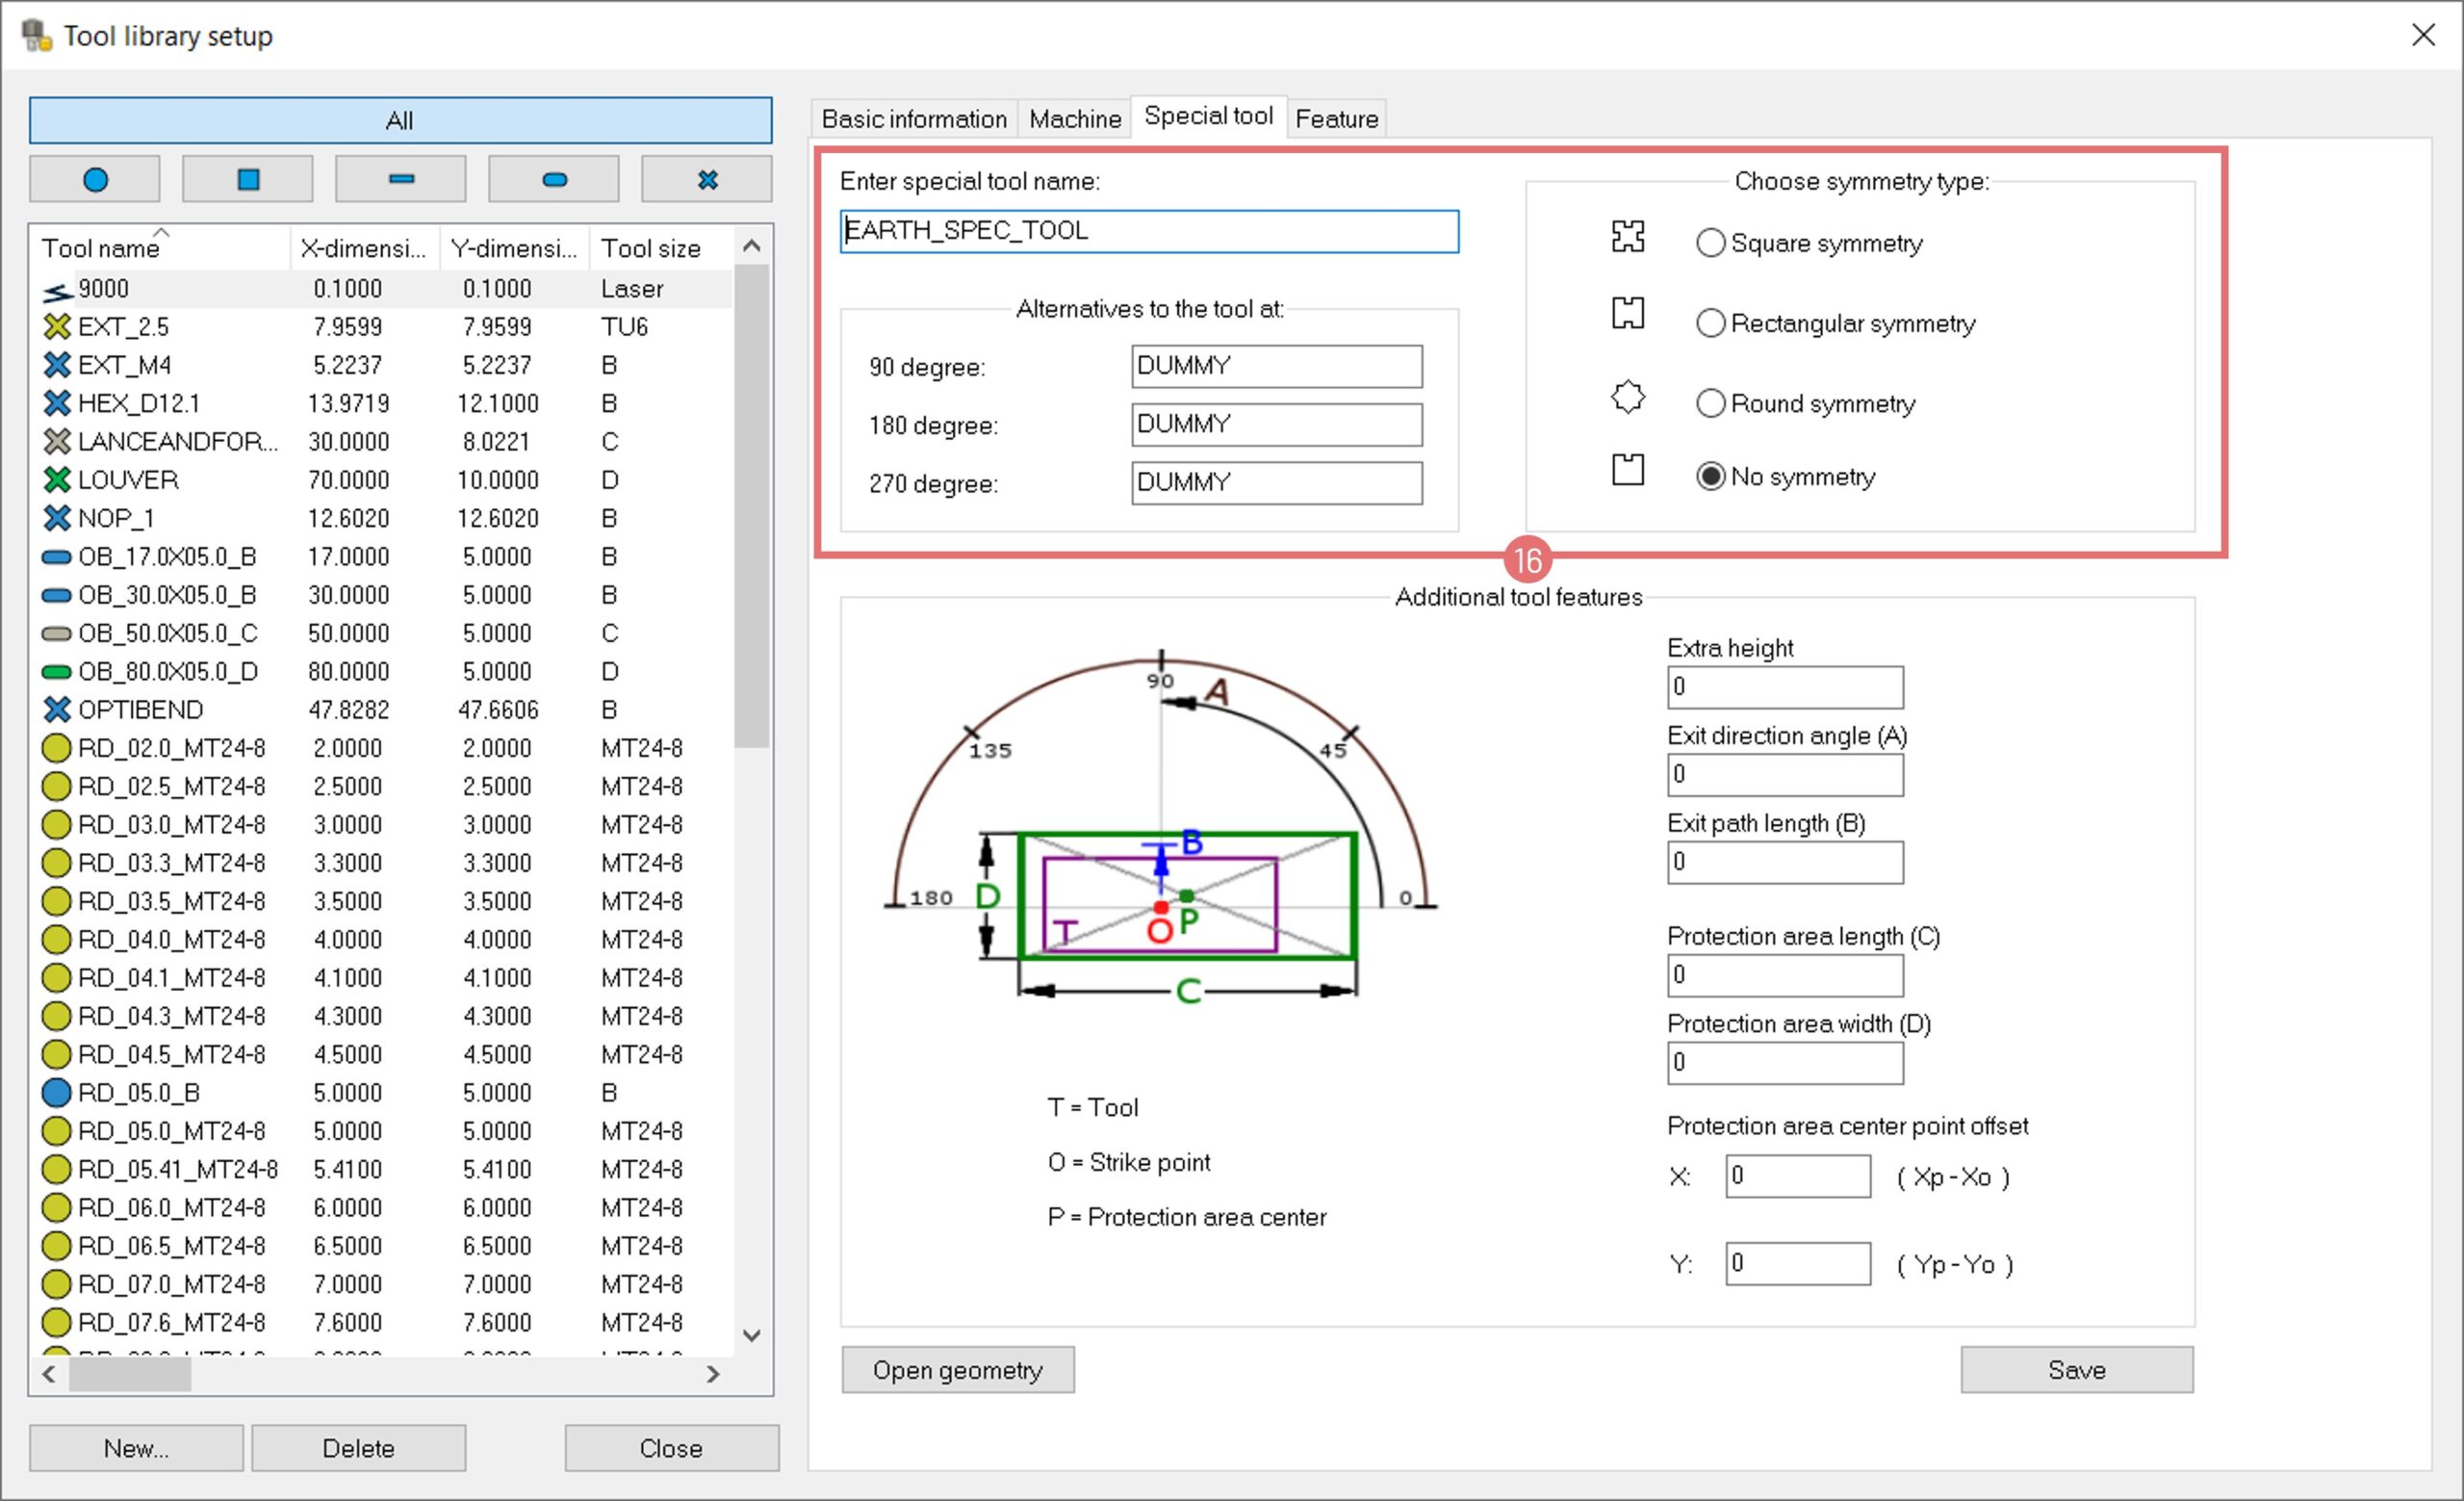Viewport: 2464px width, 1501px height.
Task: Filter tools by special X icon
Action: pyautogui.click(x=707, y=180)
